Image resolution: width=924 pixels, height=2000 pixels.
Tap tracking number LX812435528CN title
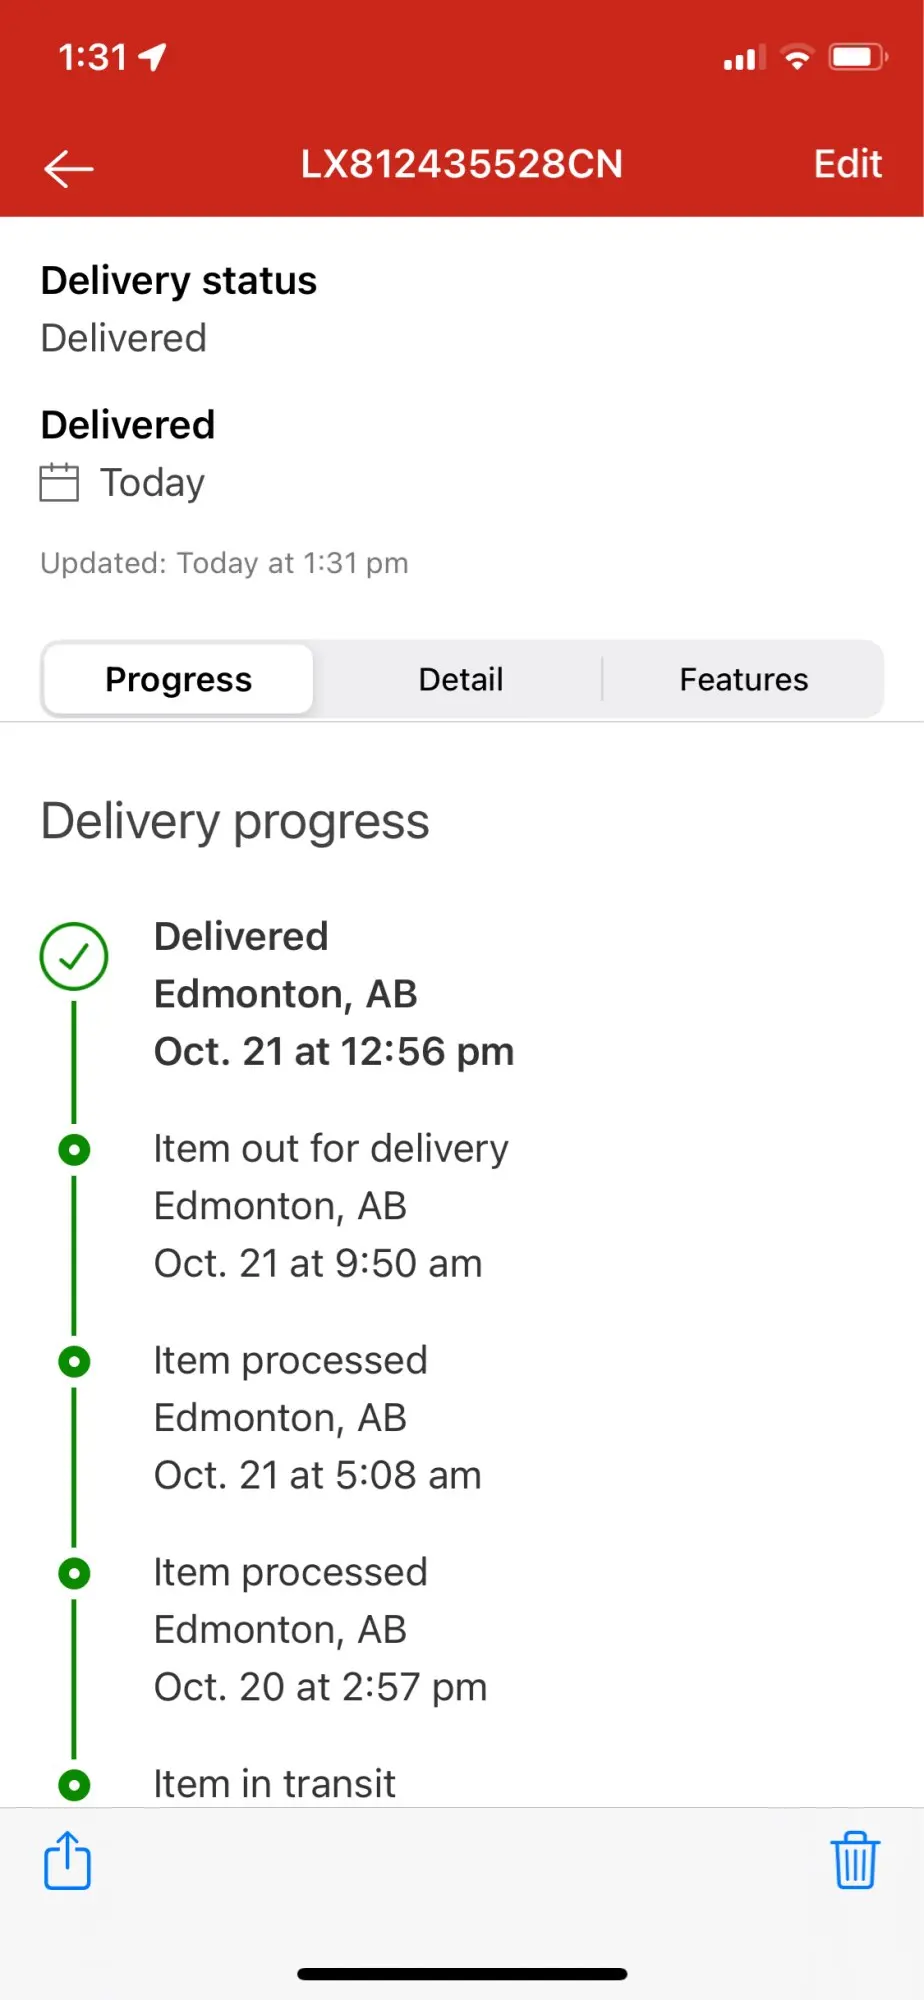coord(462,164)
